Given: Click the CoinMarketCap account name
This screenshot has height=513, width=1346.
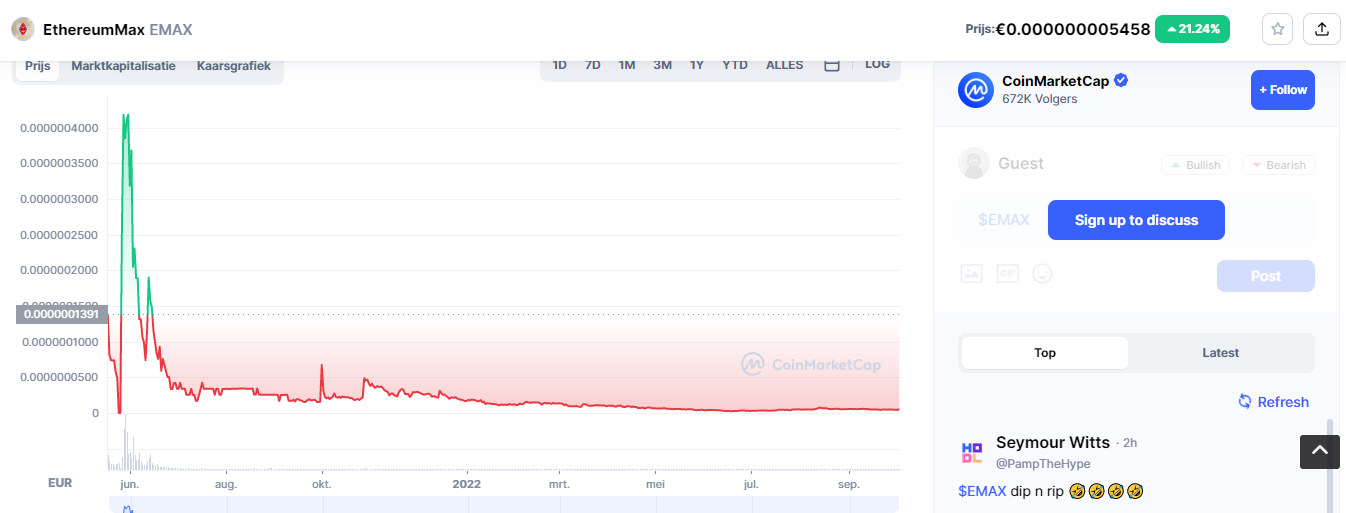Looking at the screenshot, I should (1055, 81).
